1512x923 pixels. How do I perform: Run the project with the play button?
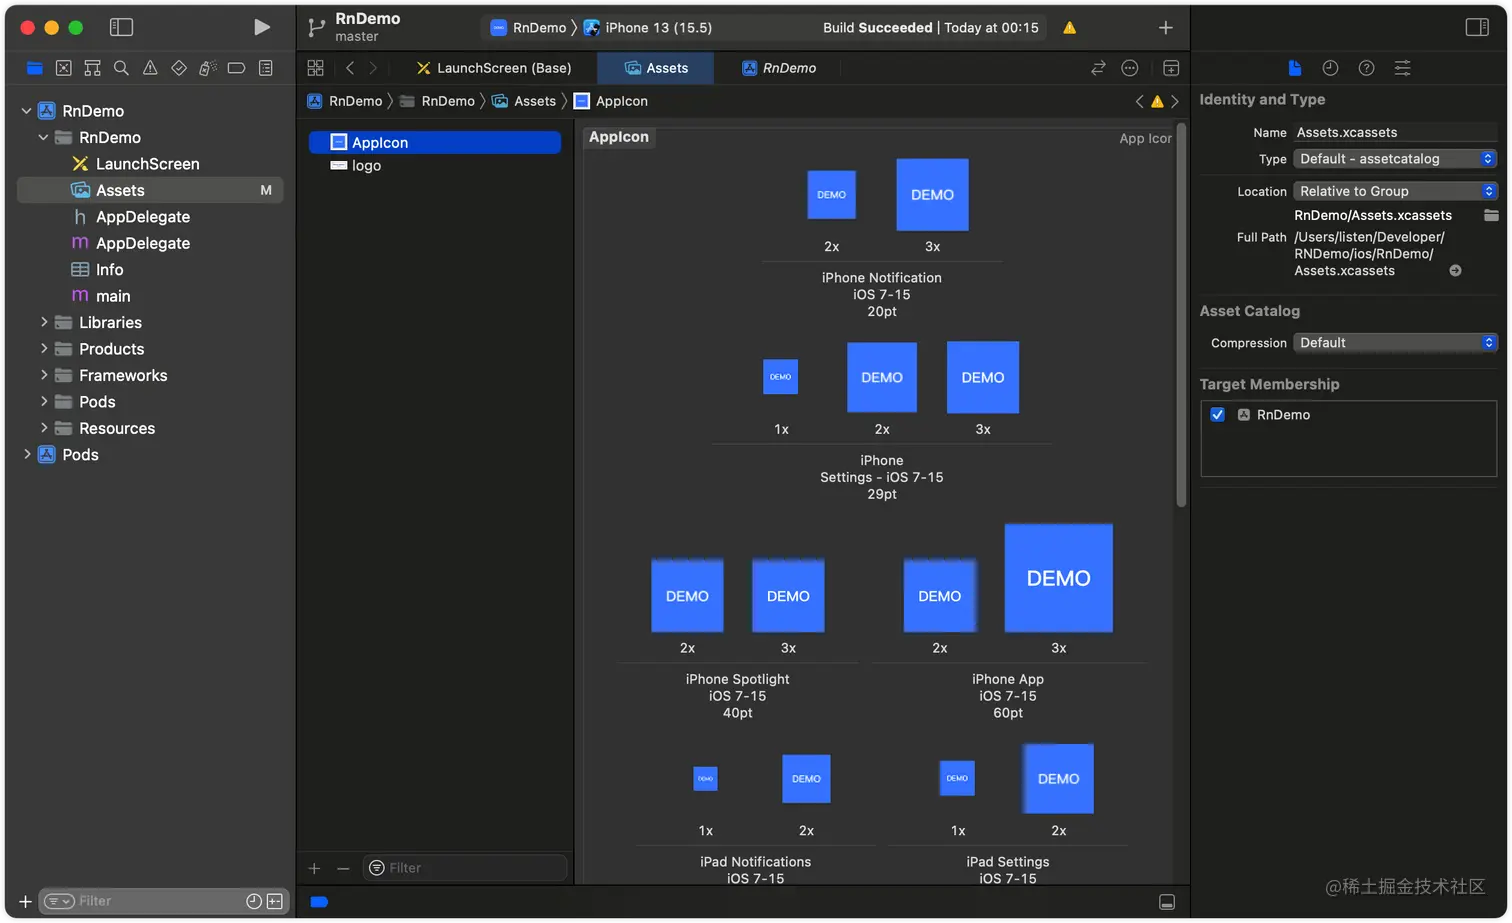pos(262,27)
